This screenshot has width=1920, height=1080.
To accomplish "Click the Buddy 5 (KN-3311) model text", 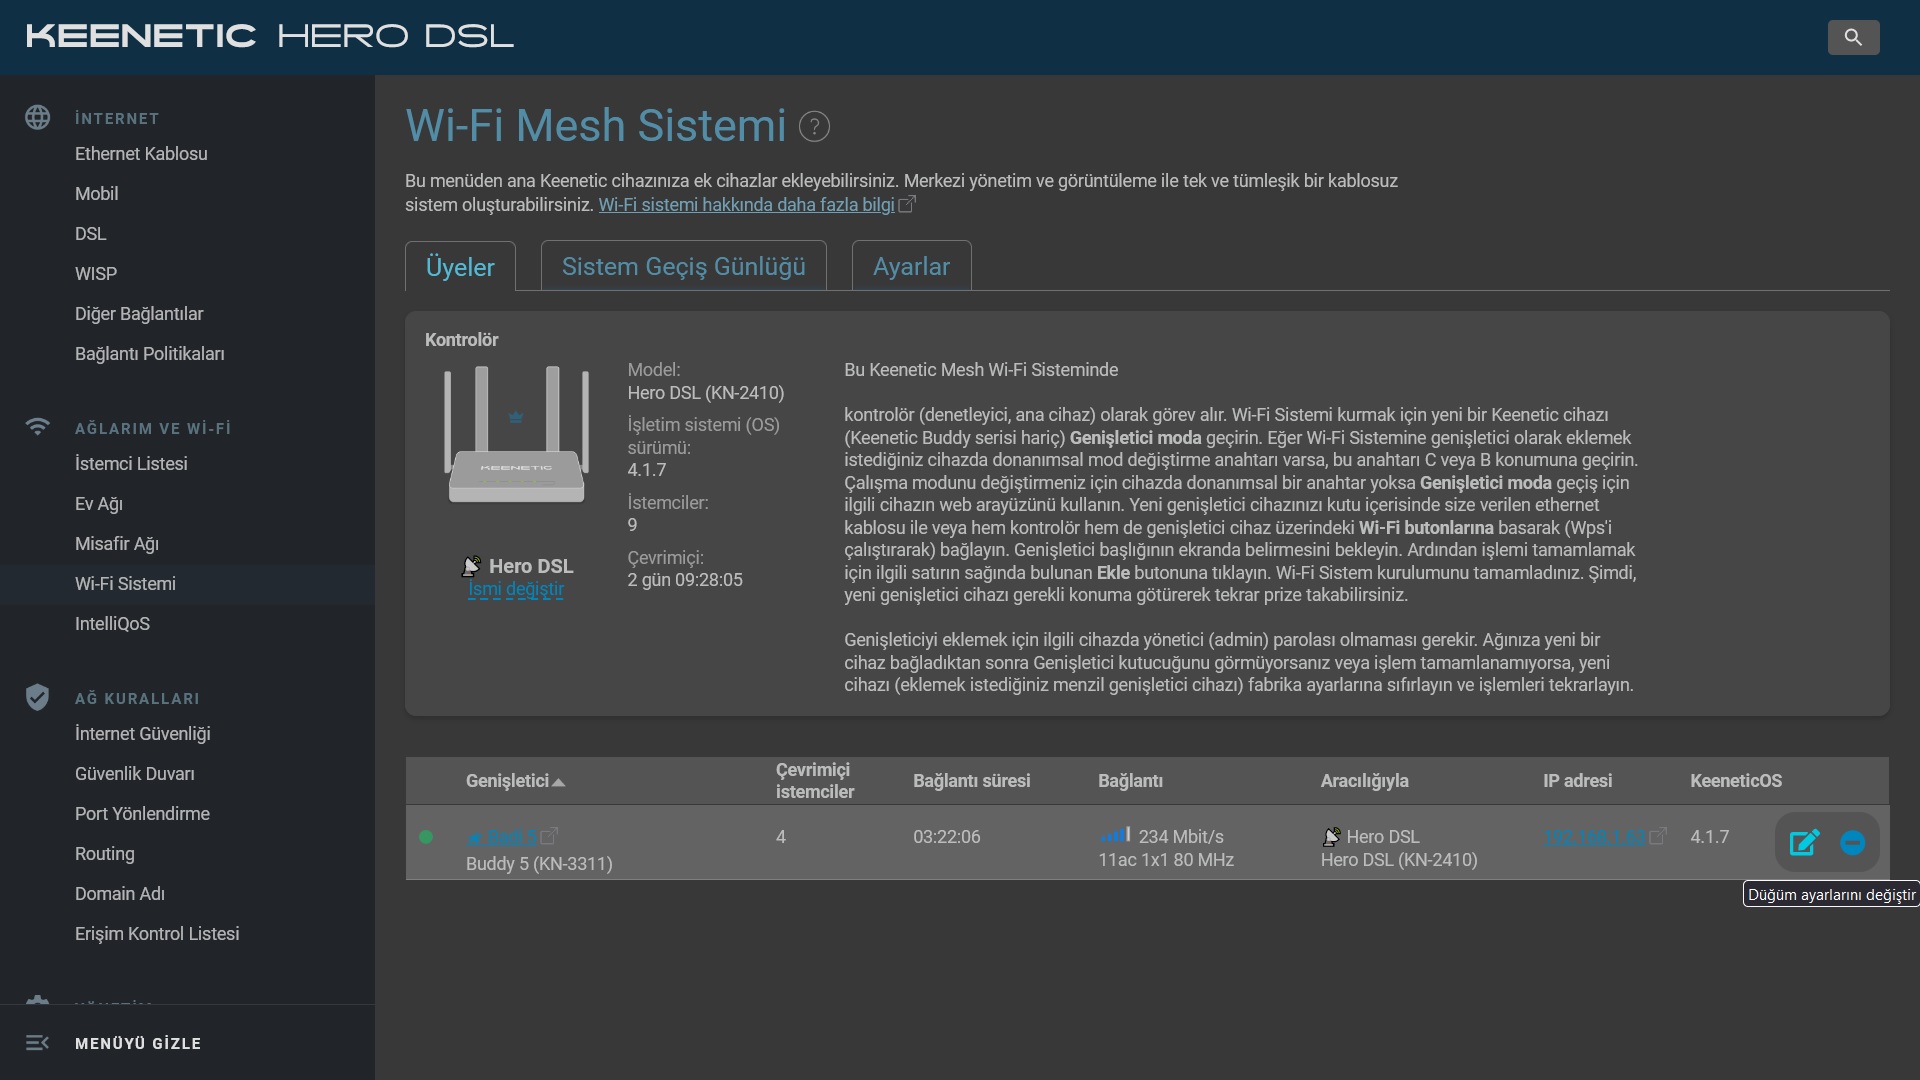I will [539, 864].
